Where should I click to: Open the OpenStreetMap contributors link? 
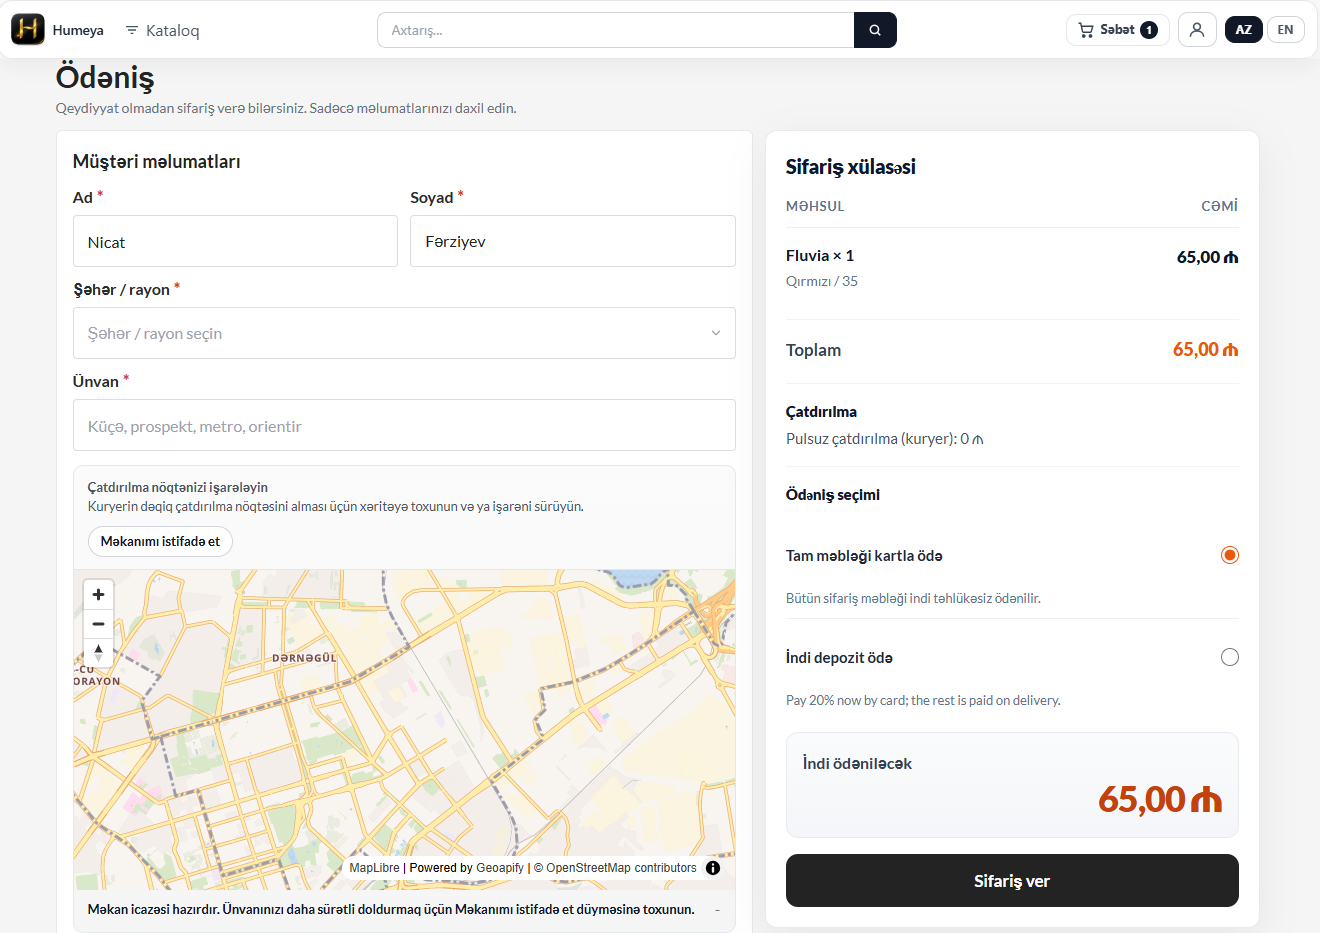621,868
